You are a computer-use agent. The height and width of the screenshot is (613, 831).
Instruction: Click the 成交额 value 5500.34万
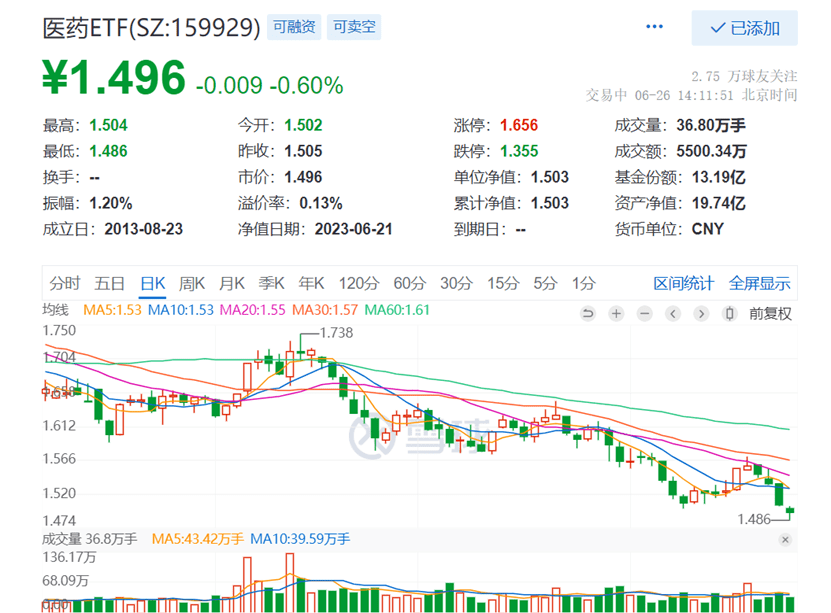coord(711,152)
